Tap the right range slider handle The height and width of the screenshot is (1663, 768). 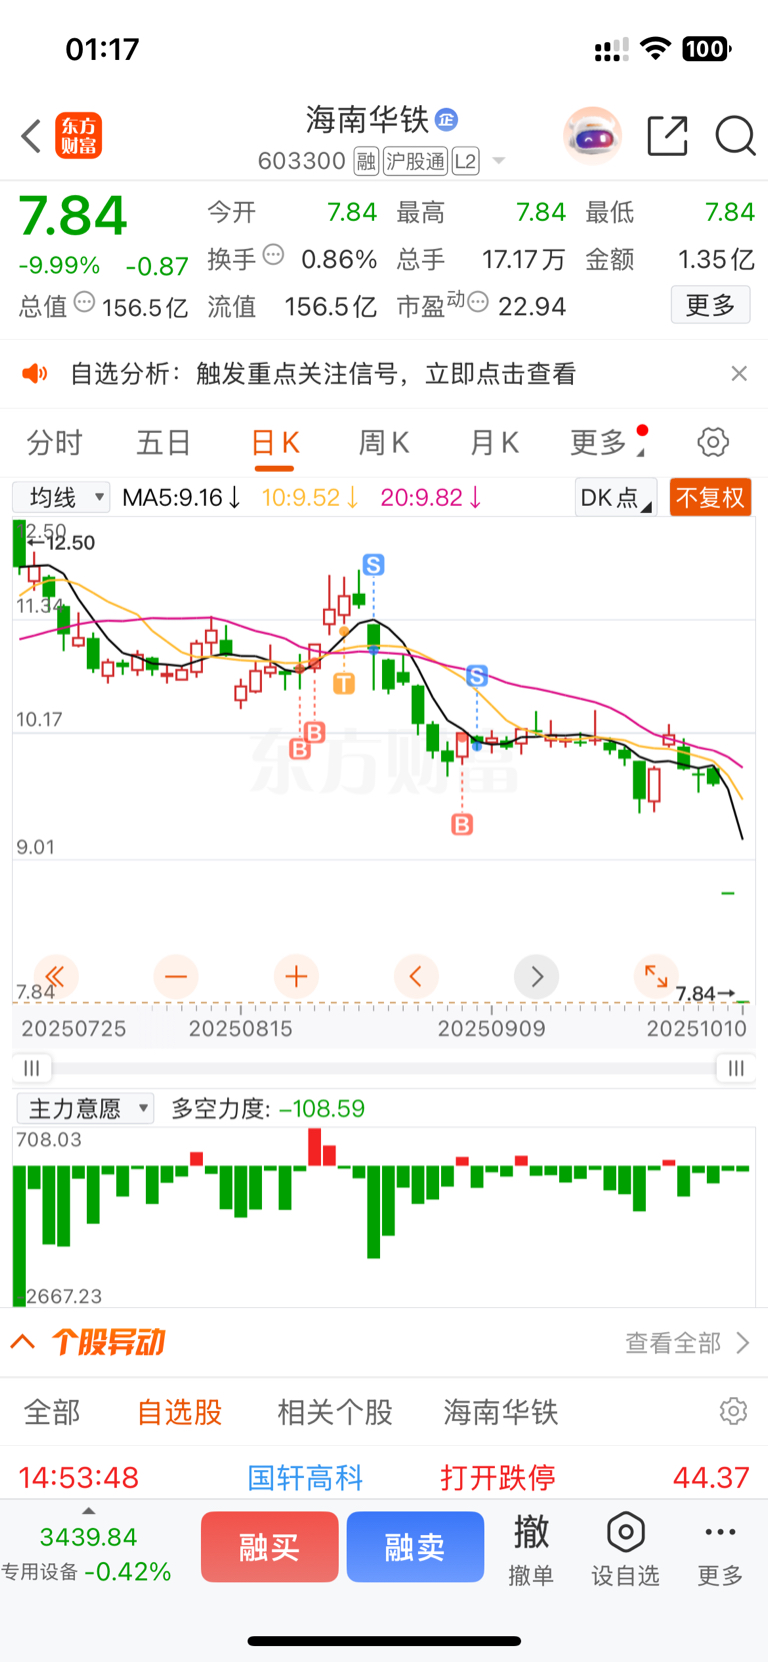(x=736, y=1068)
